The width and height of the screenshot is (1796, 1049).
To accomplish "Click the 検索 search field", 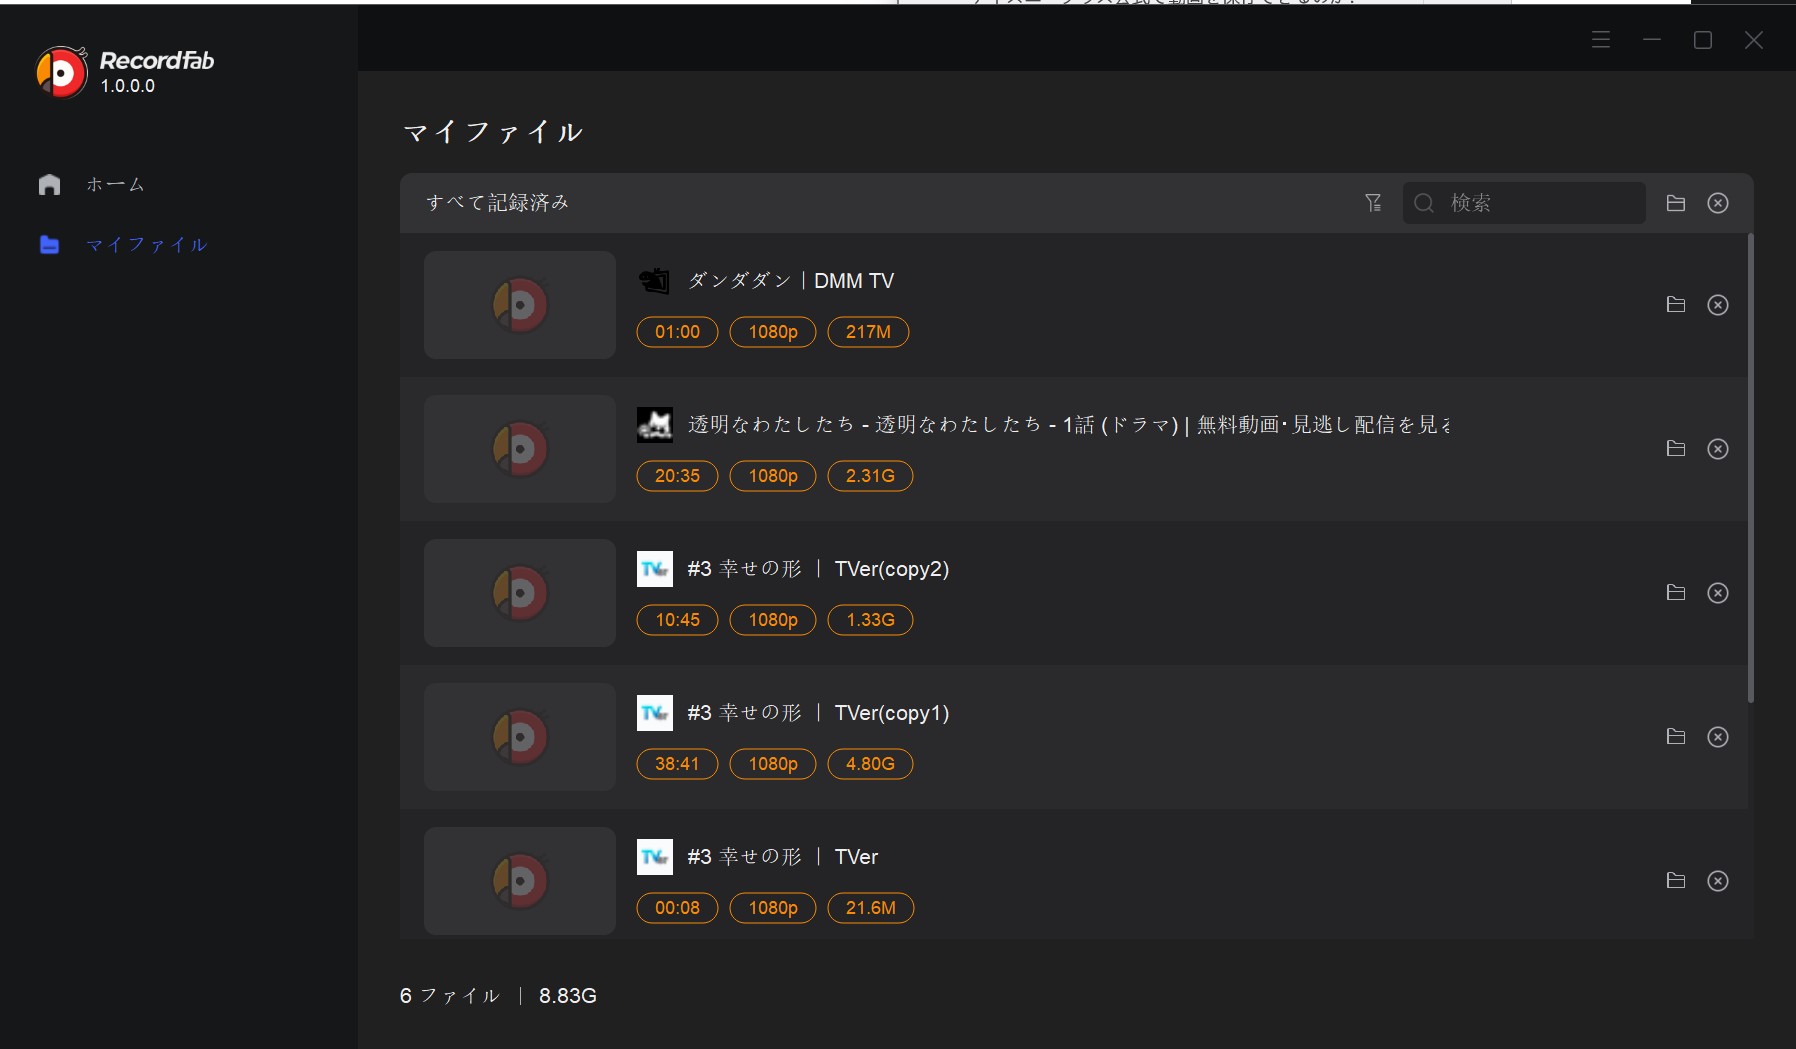I will click(x=1524, y=203).
